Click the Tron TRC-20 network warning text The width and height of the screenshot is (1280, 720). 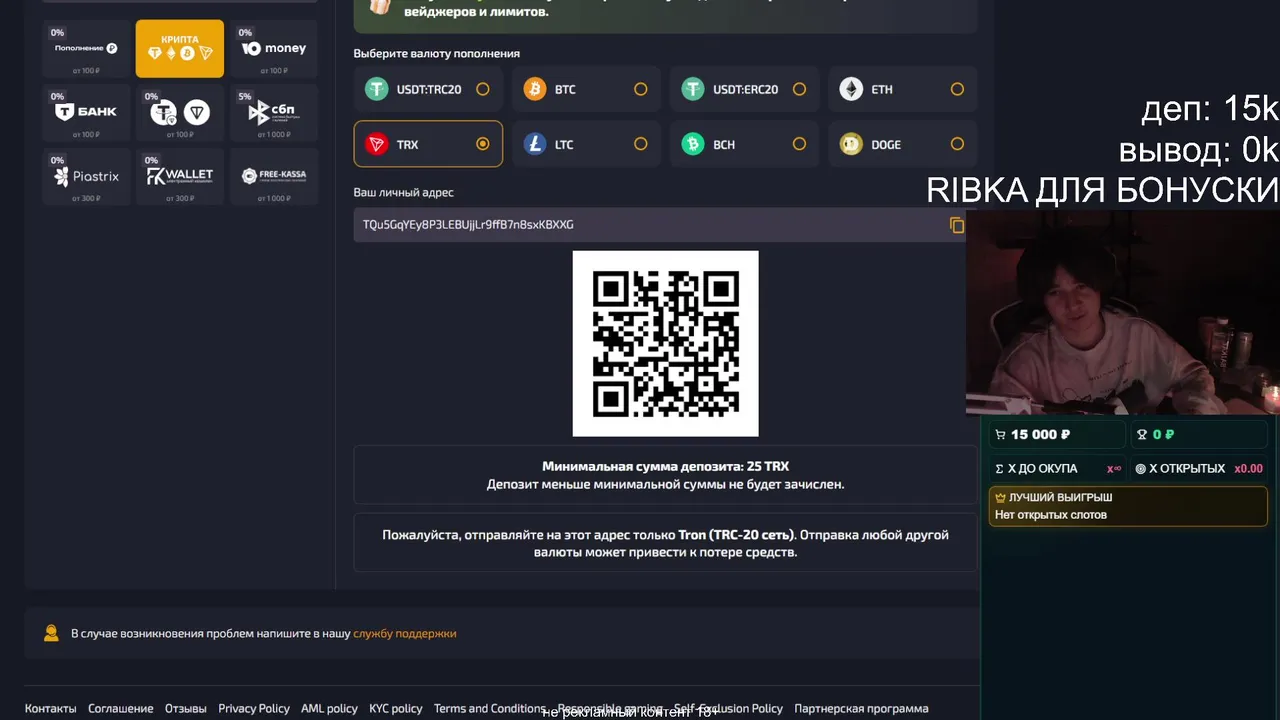click(x=665, y=543)
